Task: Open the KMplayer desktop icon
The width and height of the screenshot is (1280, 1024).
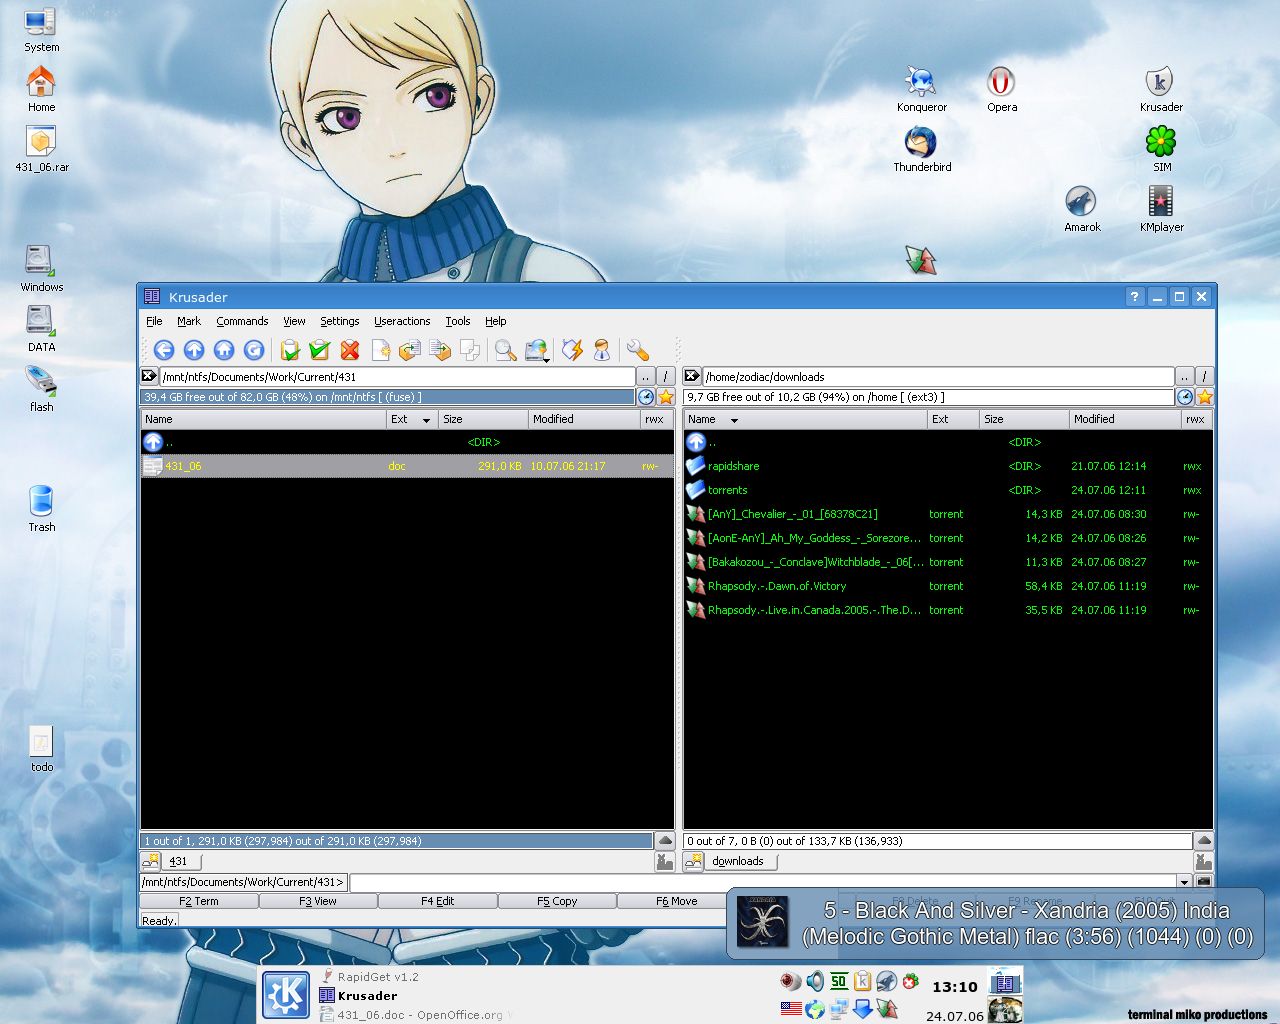Action: [x=1161, y=209]
